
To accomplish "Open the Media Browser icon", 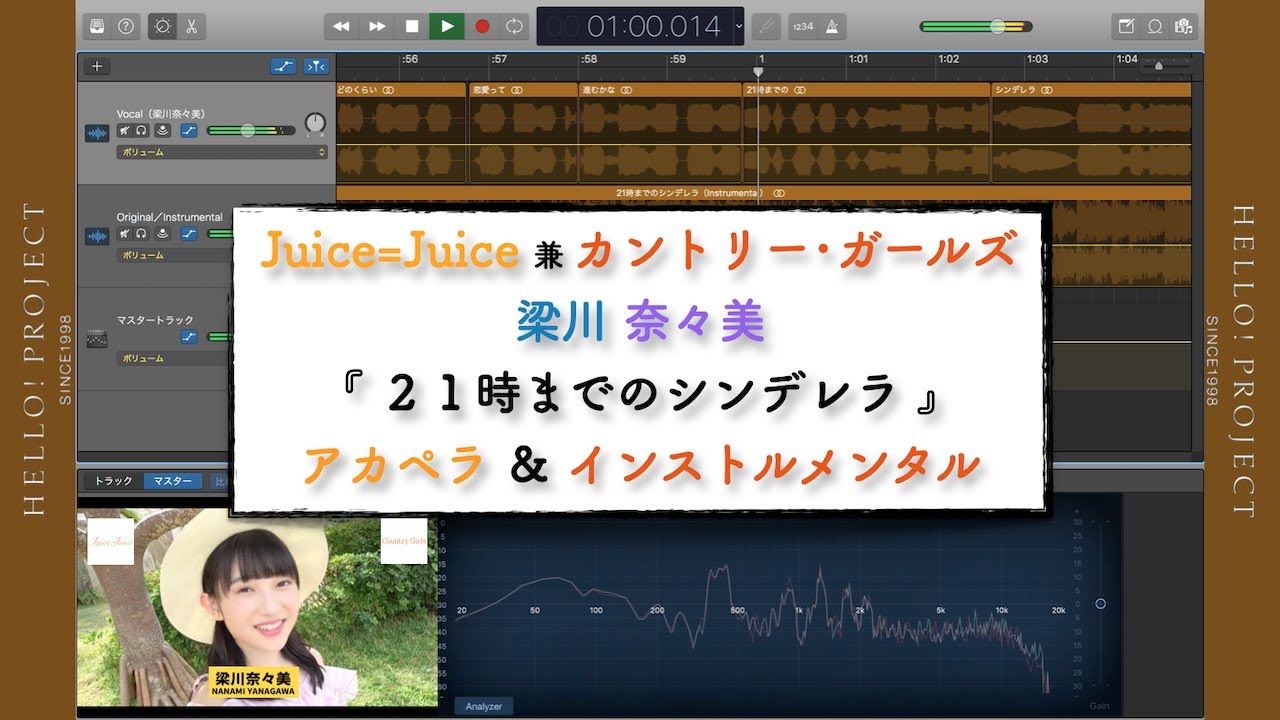I will point(1185,26).
